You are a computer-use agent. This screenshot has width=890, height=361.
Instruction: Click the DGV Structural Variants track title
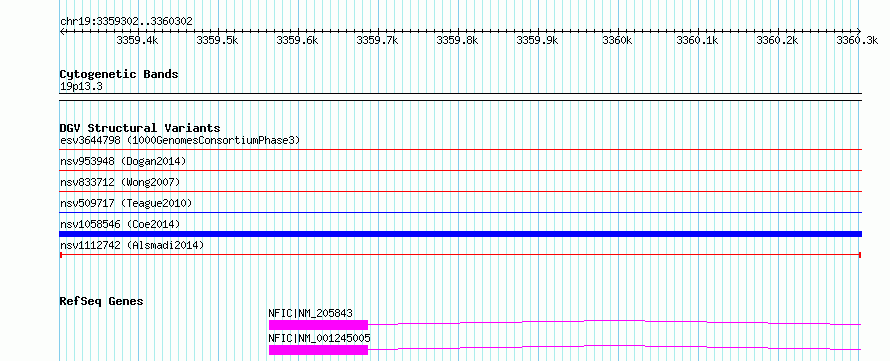point(140,128)
